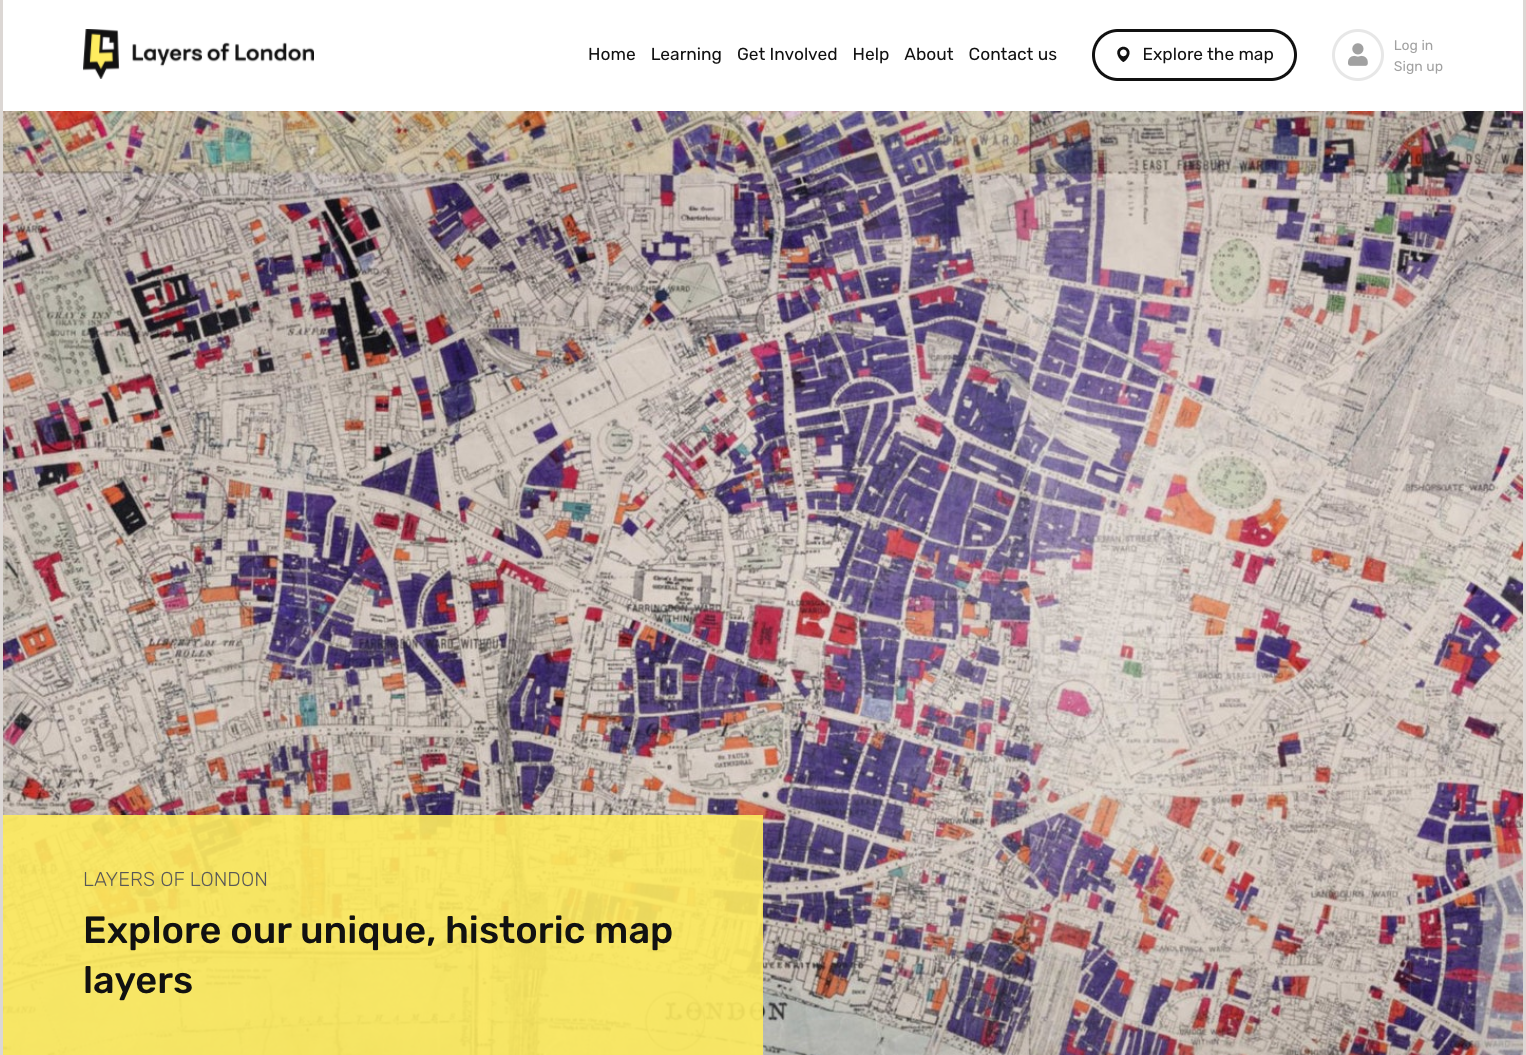The height and width of the screenshot is (1055, 1526).
Task: Click the Sign up link
Action: click(1418, 66)
